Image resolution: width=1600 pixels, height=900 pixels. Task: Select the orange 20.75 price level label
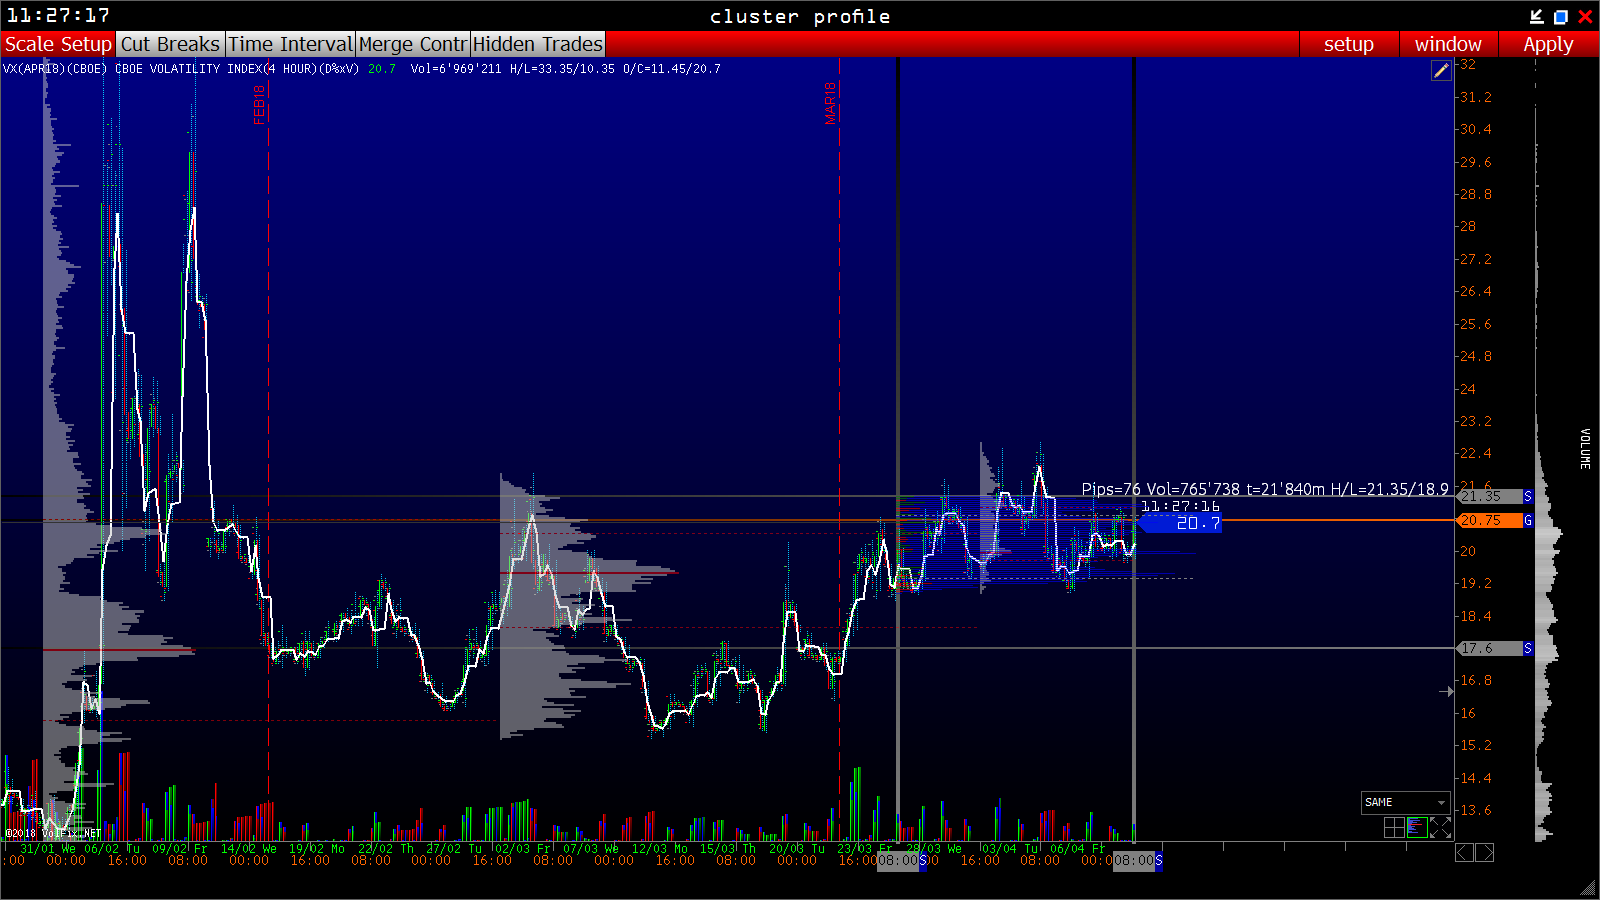[1490, 520]
